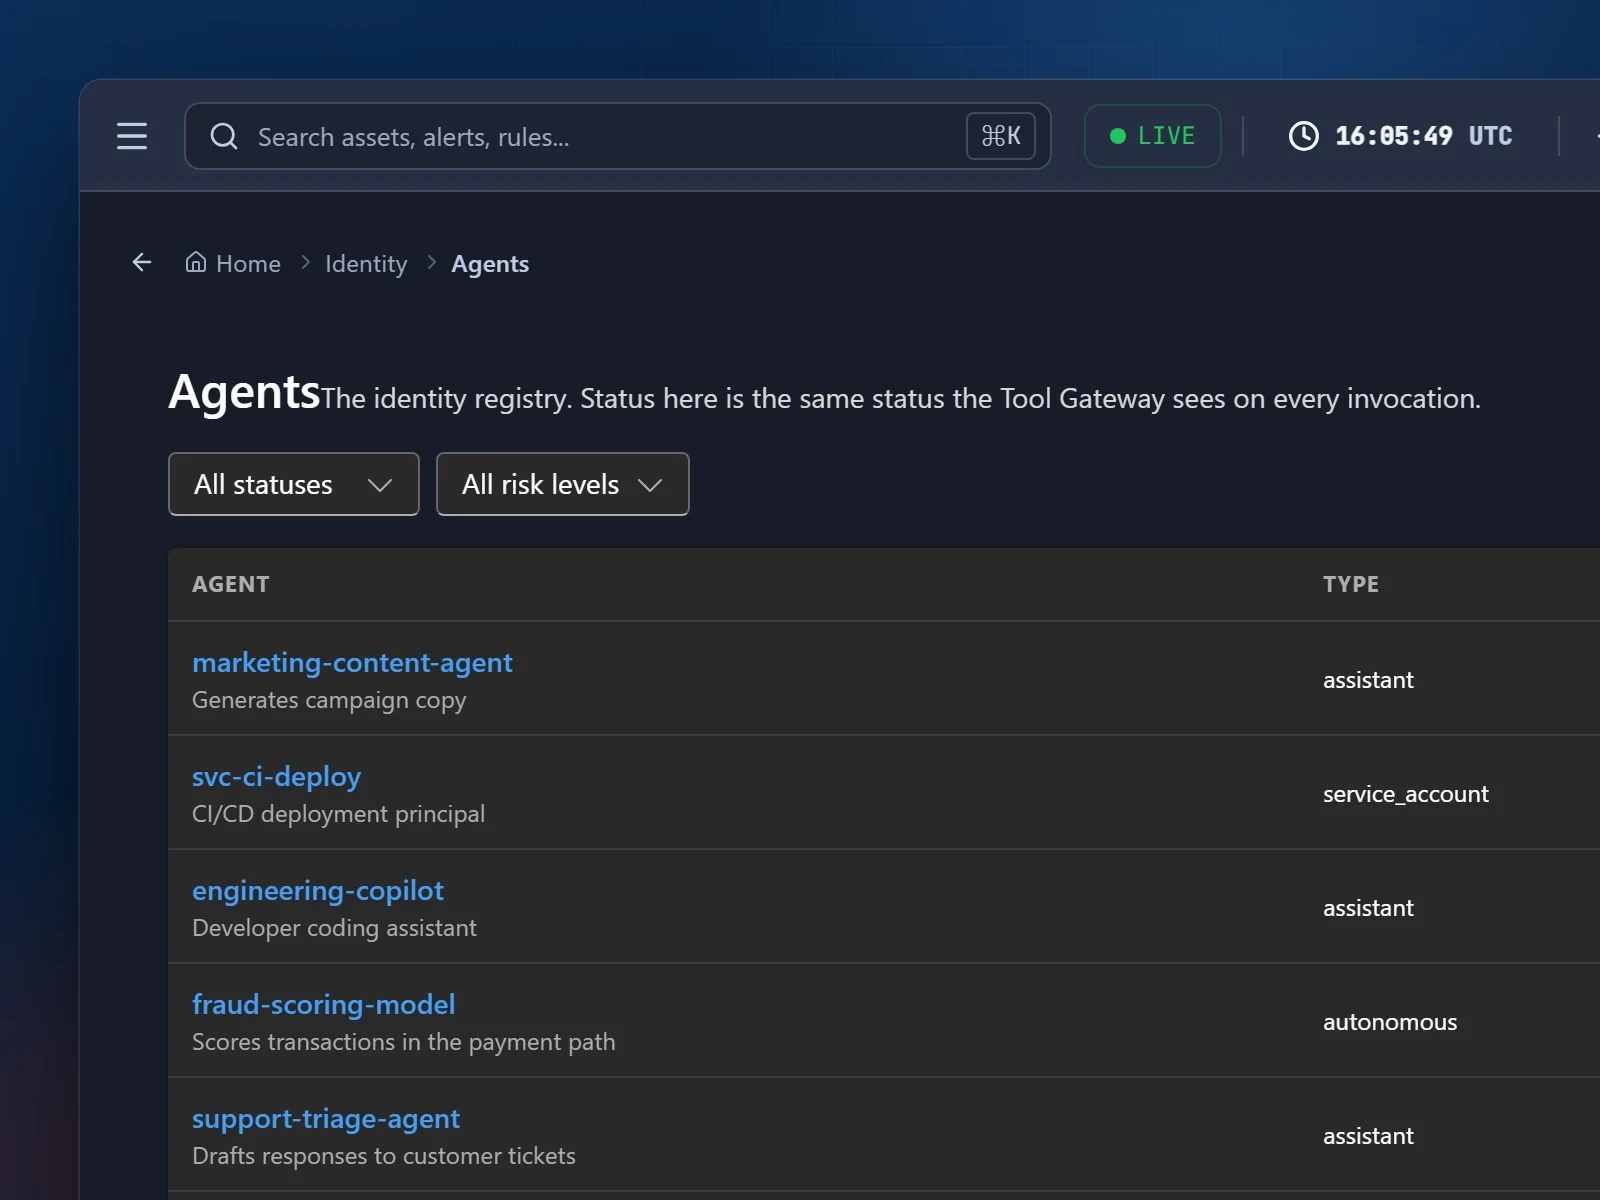The width and height of the screenshot is (1600, 1200).
Task: Click assistant type in marketing-content-agent row
Action: (x=1368, y=680)
